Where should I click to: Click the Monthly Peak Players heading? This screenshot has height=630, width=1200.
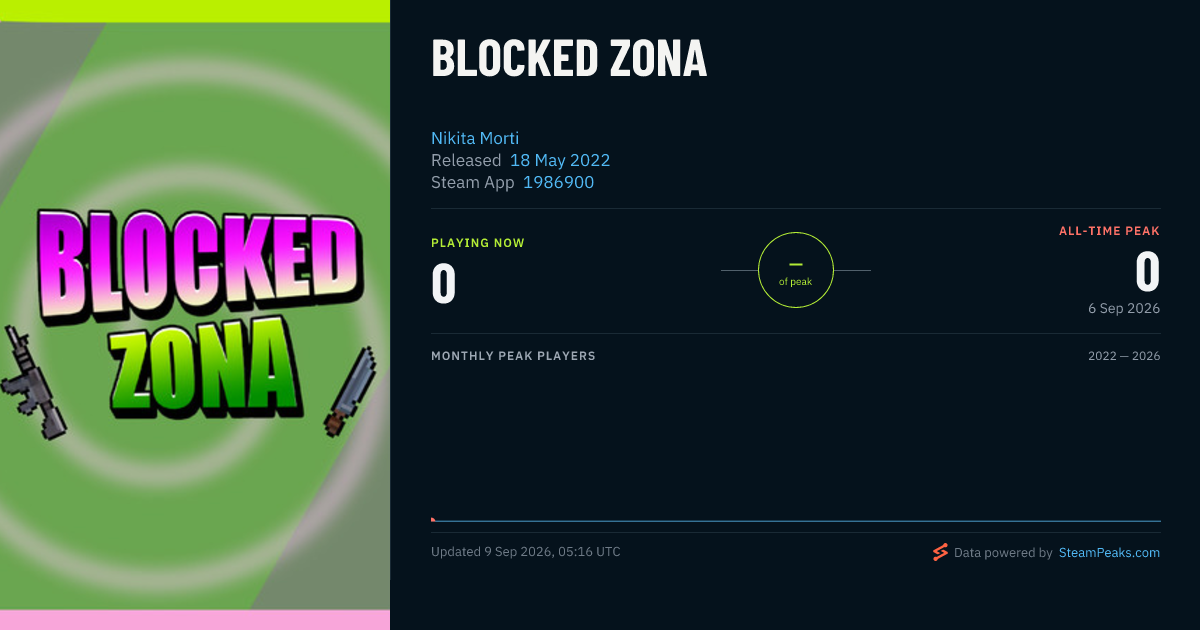tap(513, 356)
